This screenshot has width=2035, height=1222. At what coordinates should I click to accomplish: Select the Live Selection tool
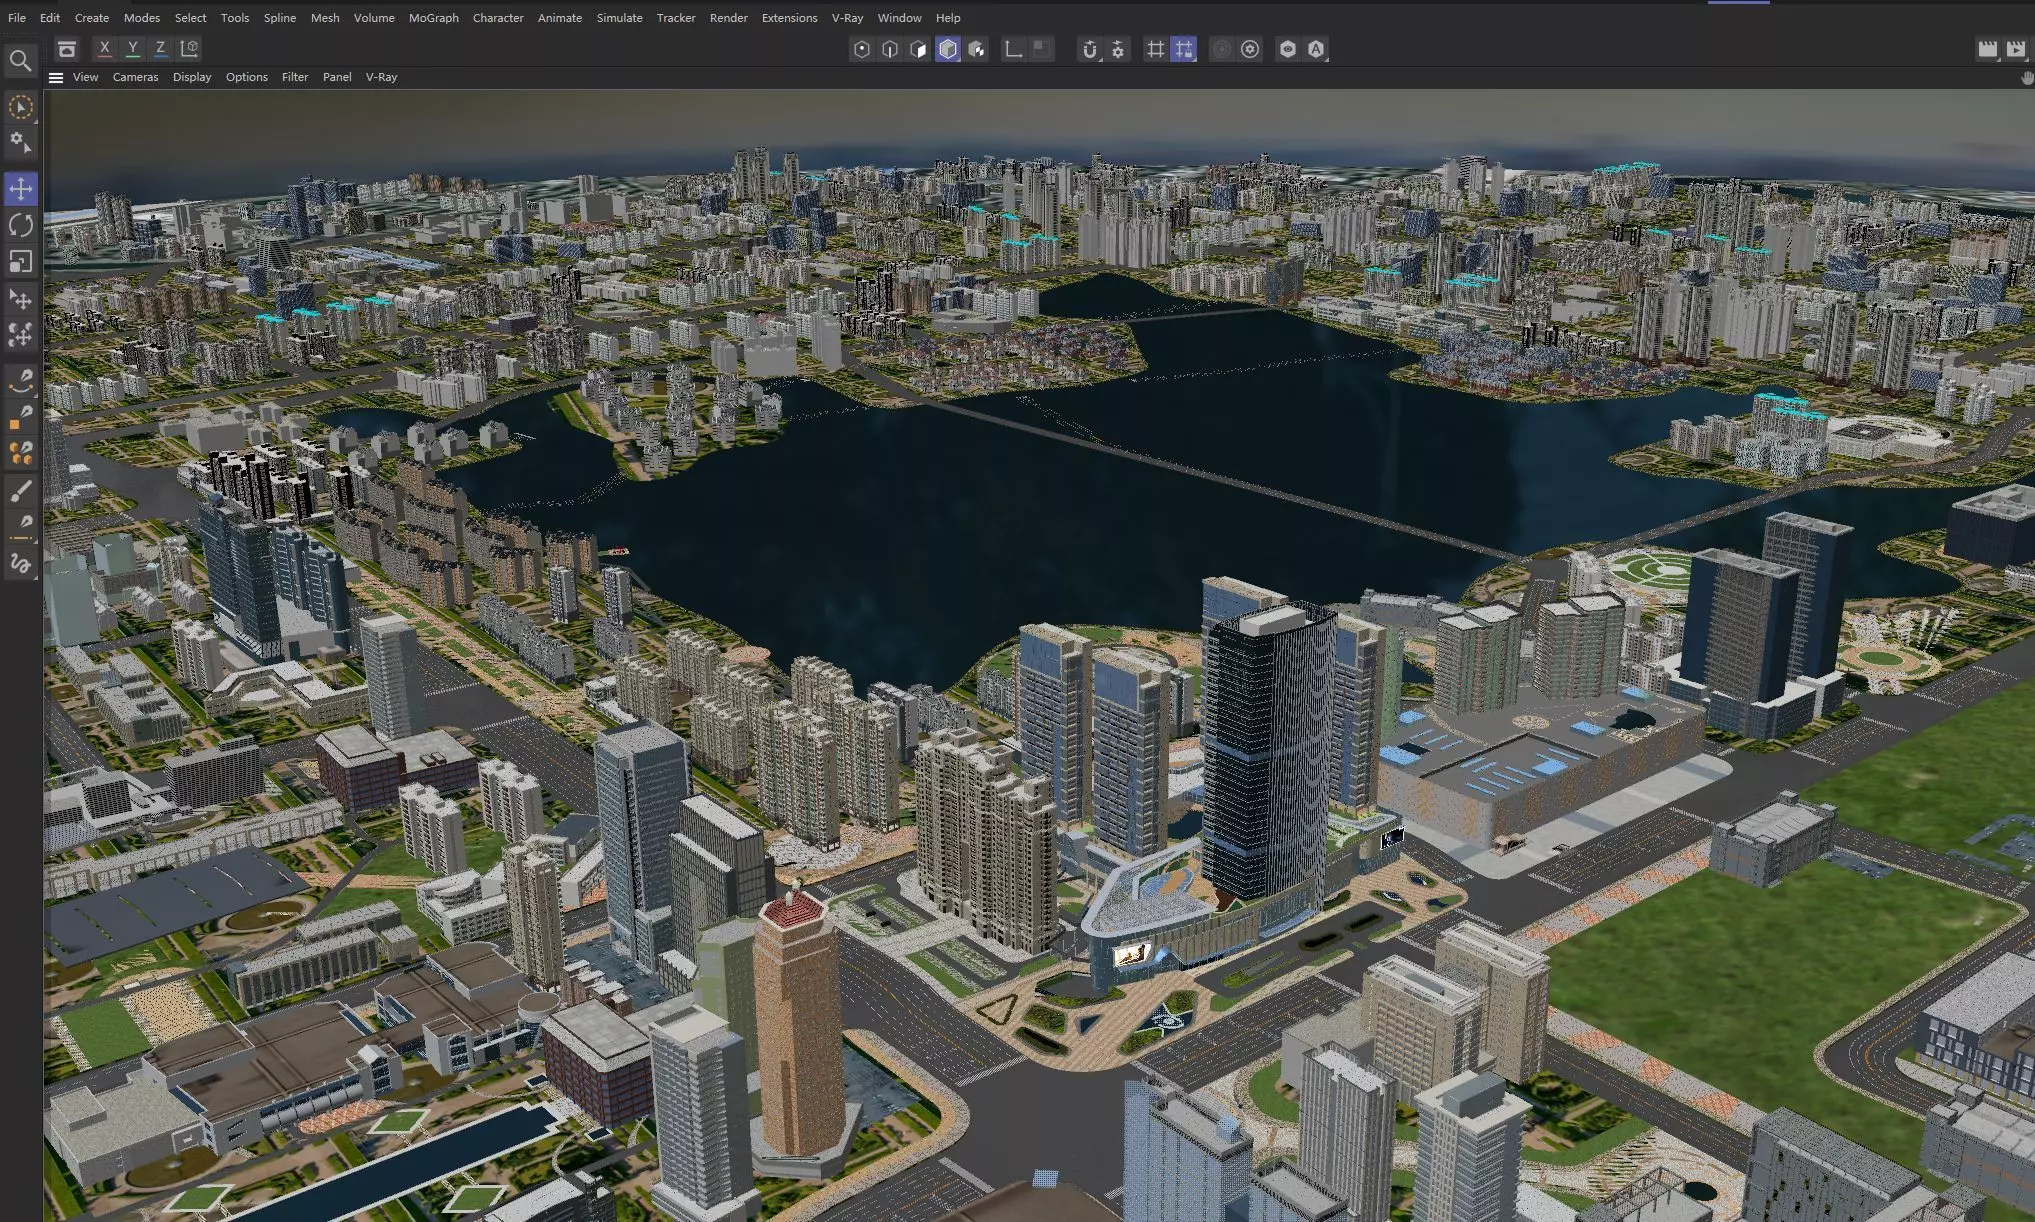(x=20, y=106)
